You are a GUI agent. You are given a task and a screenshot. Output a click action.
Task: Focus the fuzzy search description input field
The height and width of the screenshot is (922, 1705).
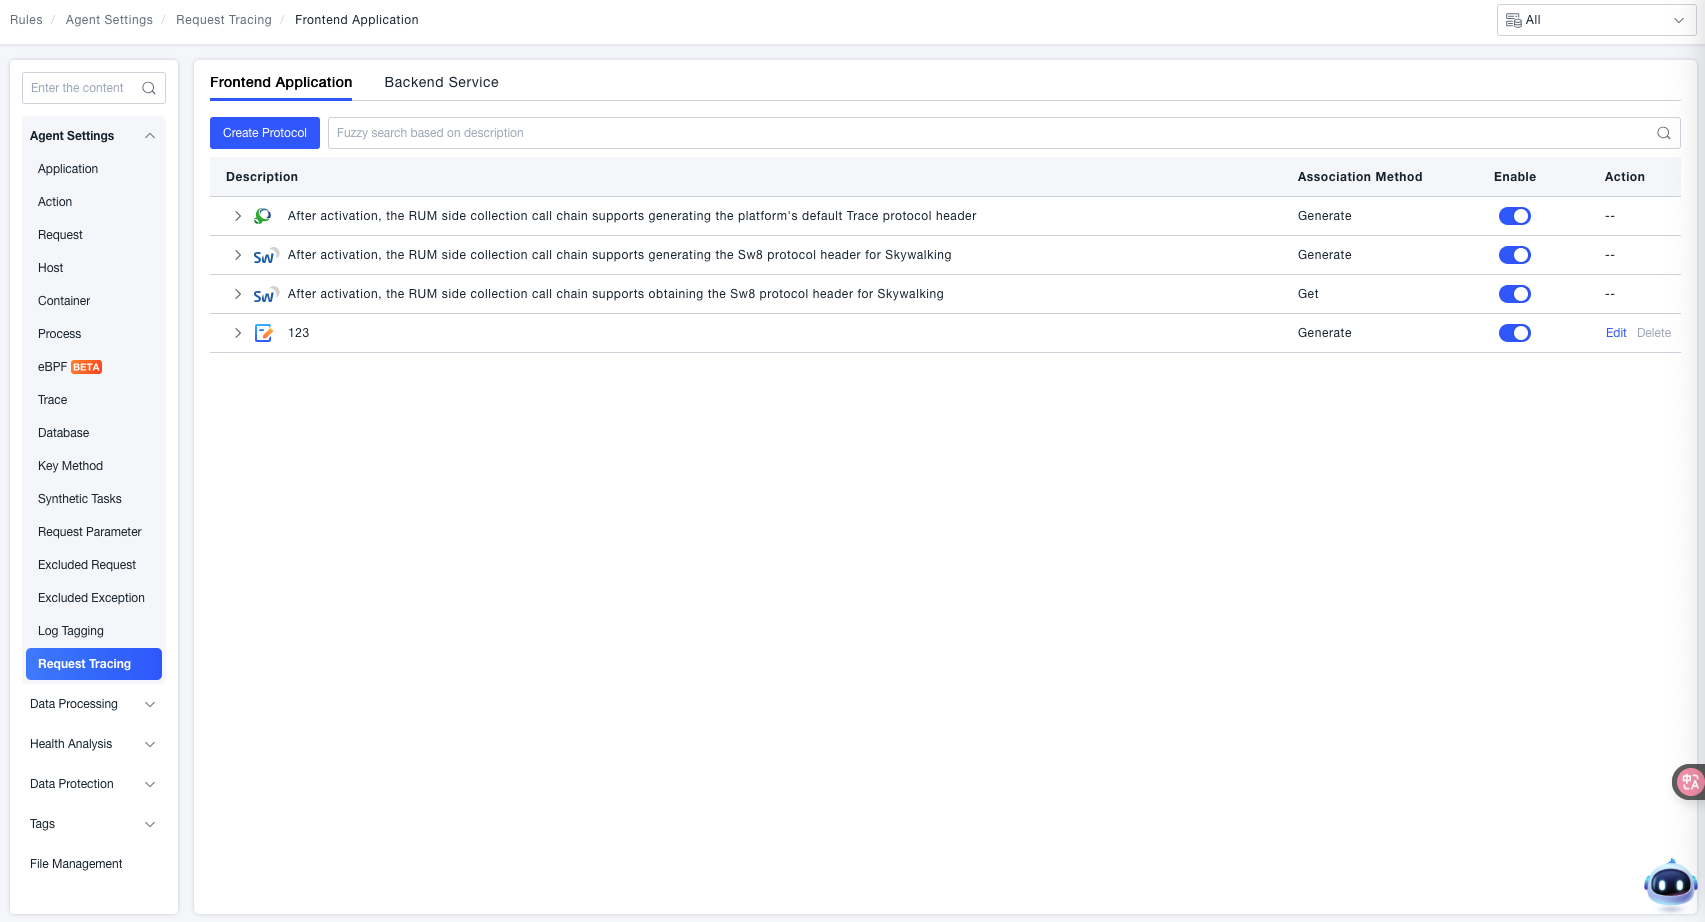tap(990, 133)
